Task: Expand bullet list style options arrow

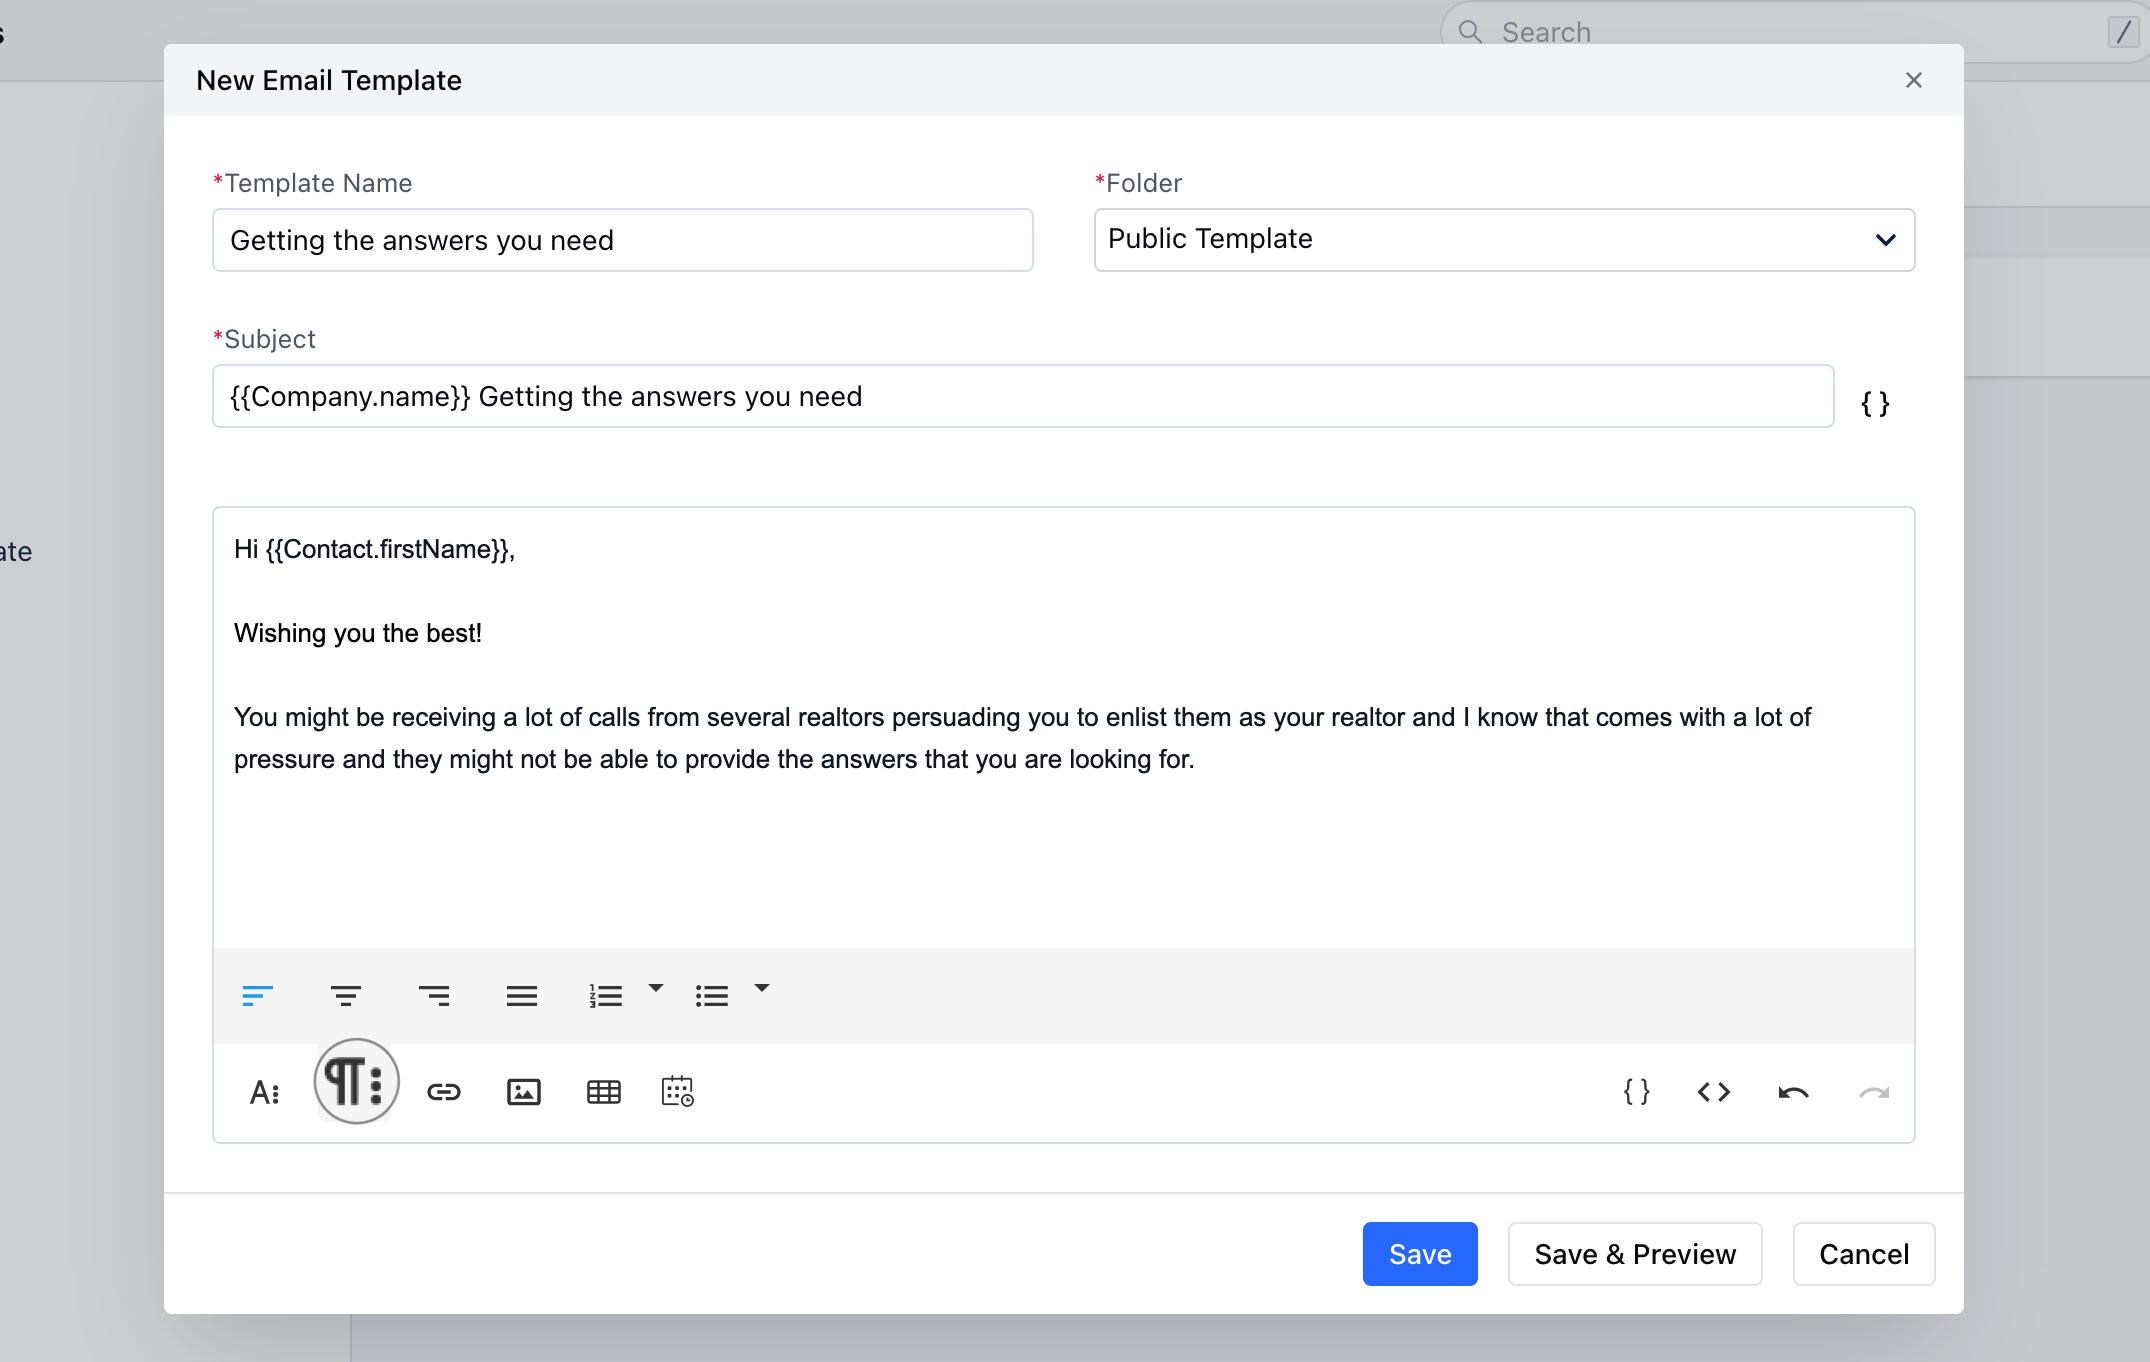Action: coord(762,988)
